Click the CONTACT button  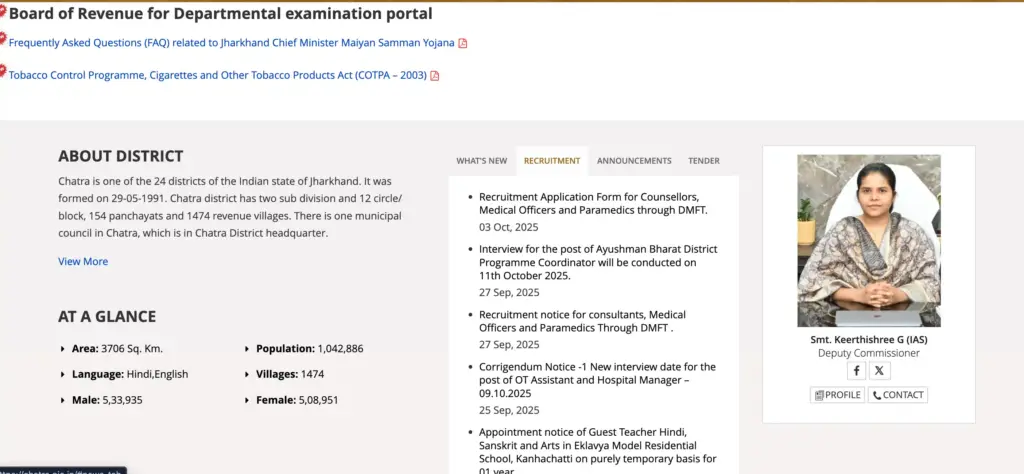tap(898, 395)
